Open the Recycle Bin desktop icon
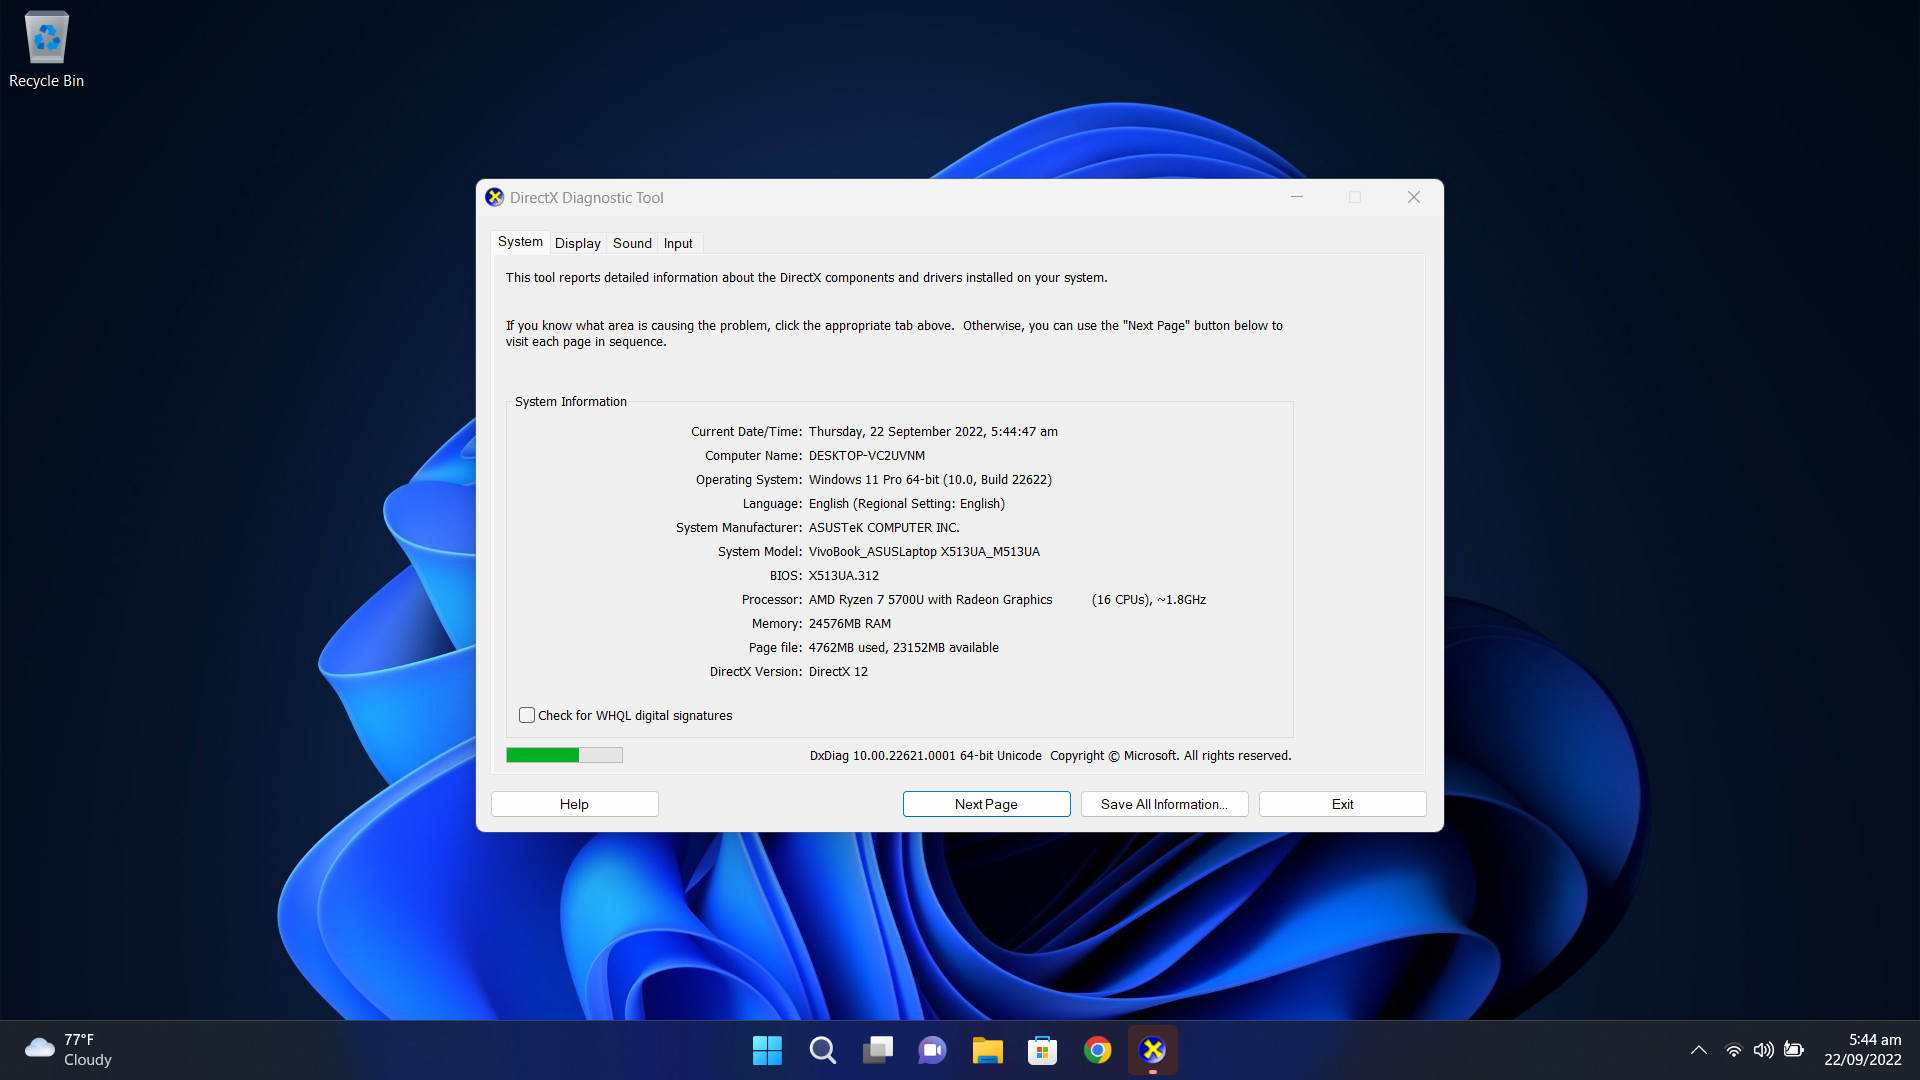The width and height of the screenshot is (1920, 1080). (x=46, y=50)
